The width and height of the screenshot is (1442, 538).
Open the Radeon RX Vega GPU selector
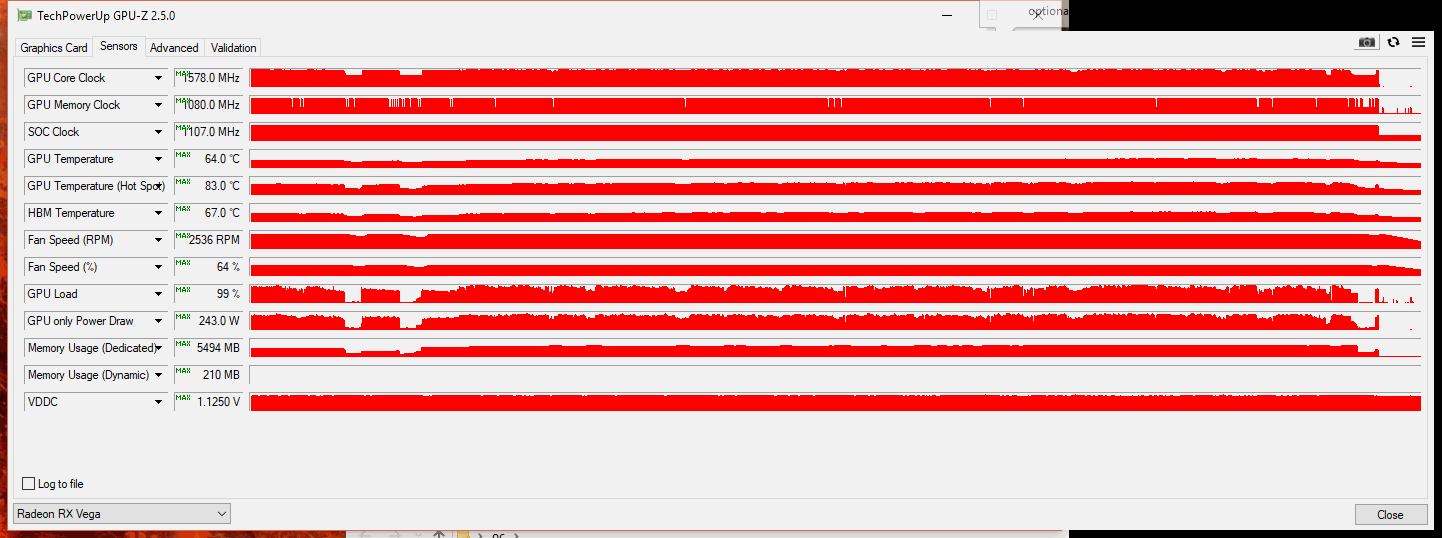click(x=121, y=514)
